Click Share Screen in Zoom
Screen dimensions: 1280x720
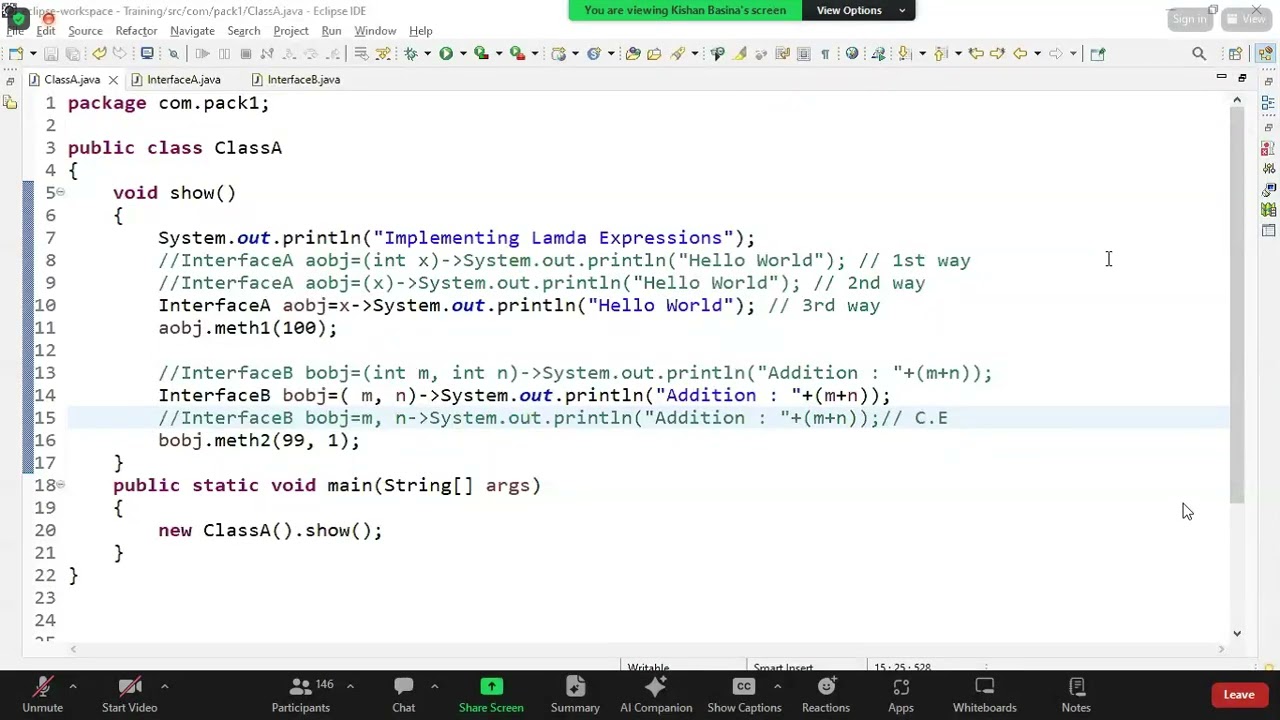[491, 693]
